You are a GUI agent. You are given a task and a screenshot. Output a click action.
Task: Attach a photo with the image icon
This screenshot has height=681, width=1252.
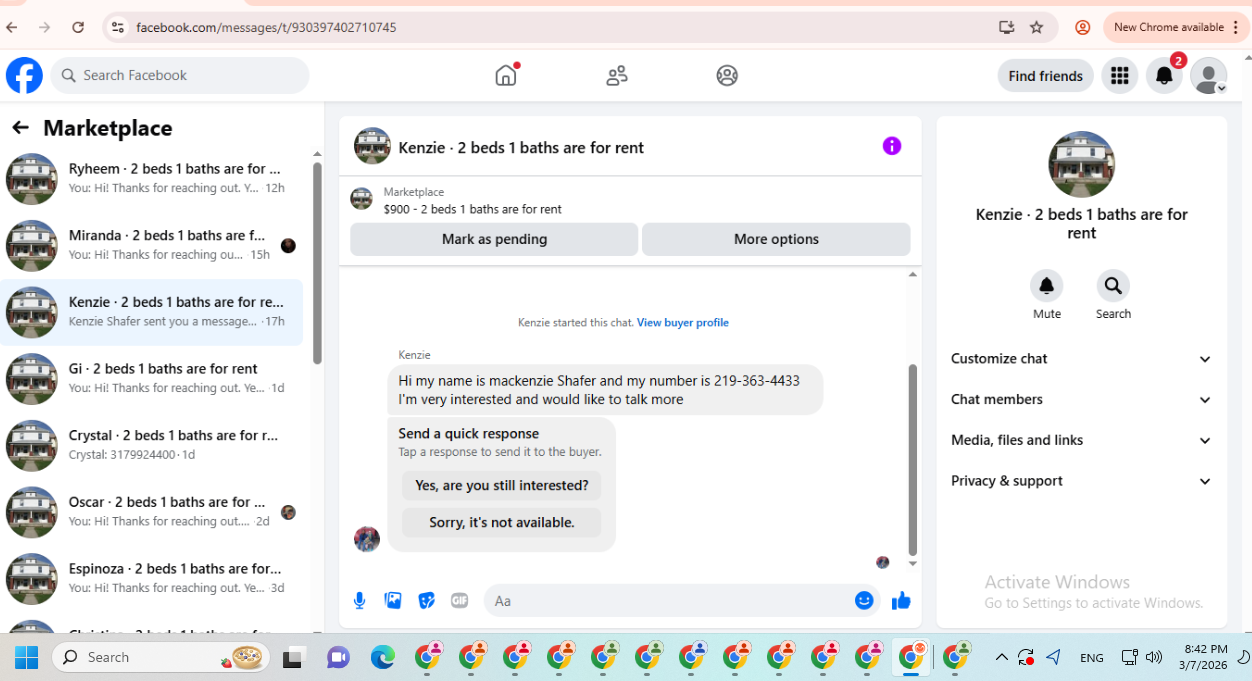[393, 600]
